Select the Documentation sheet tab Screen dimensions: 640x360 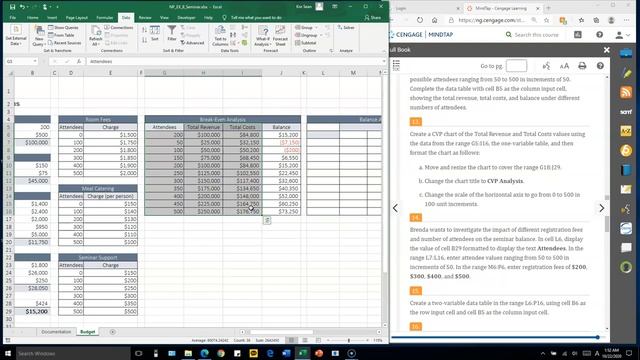56,332
